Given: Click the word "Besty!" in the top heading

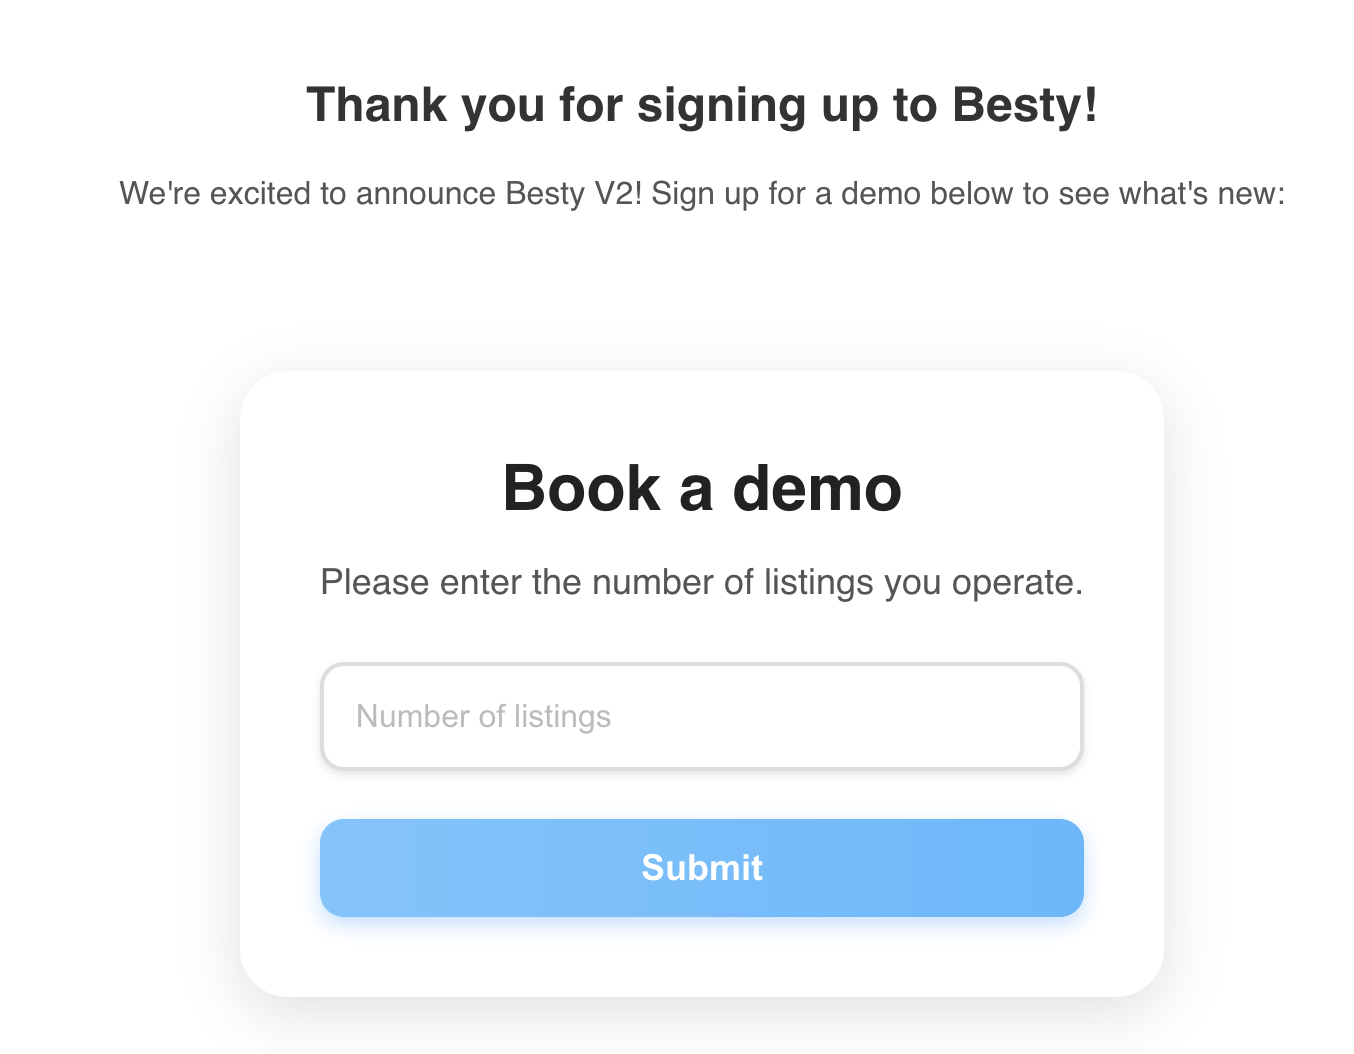Looking at the screenshot, I should (x=1025, y=105).
